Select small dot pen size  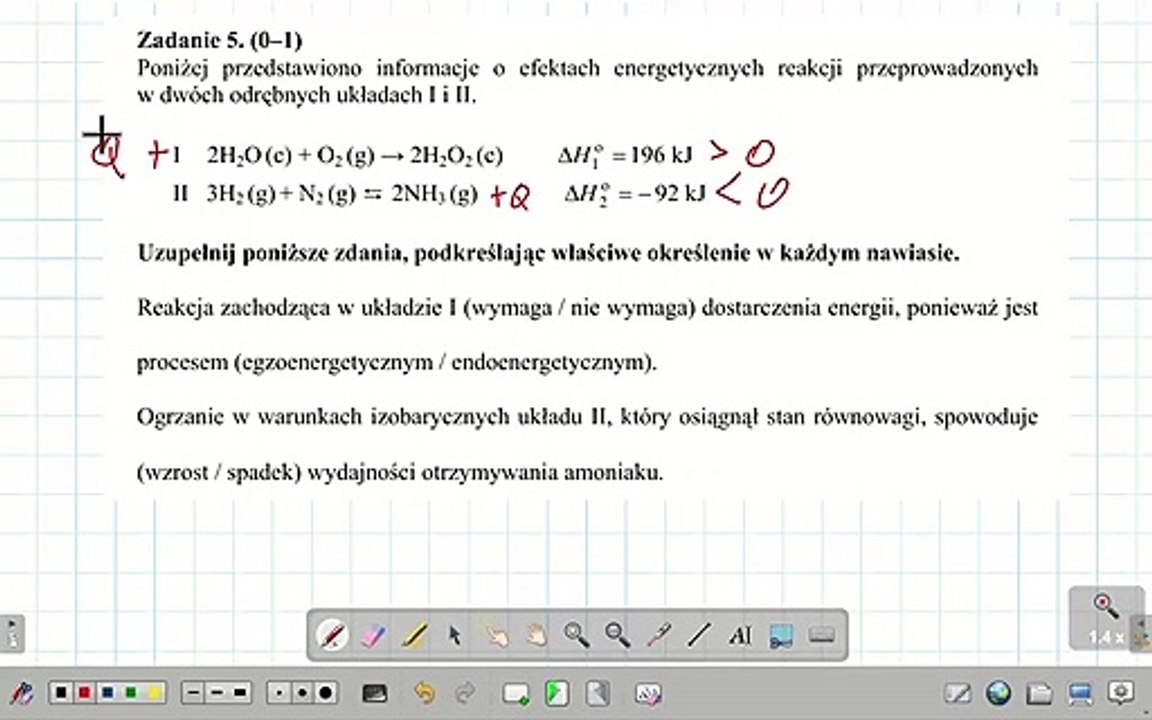coord(279,693)
